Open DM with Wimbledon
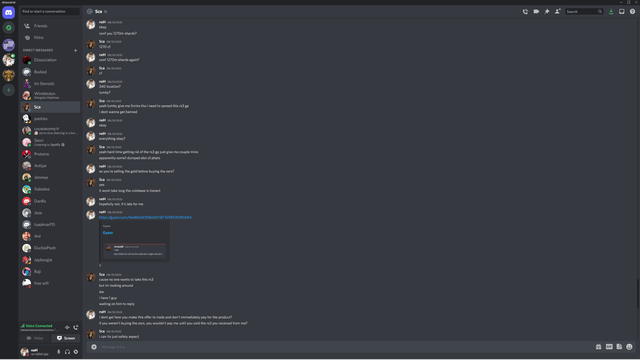This screenshot has width=640, height=360. pos(50,96)
